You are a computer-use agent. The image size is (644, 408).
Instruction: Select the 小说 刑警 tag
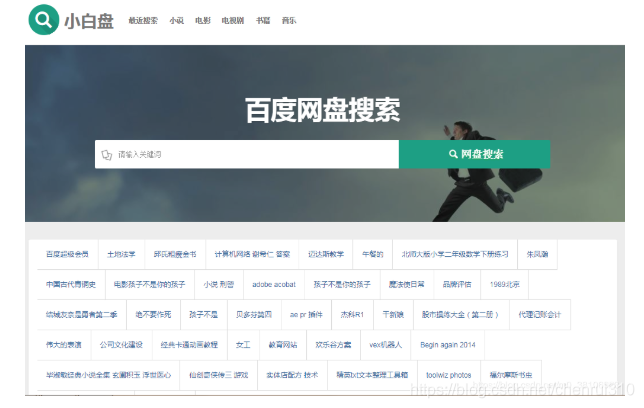(x=219, y=284)
